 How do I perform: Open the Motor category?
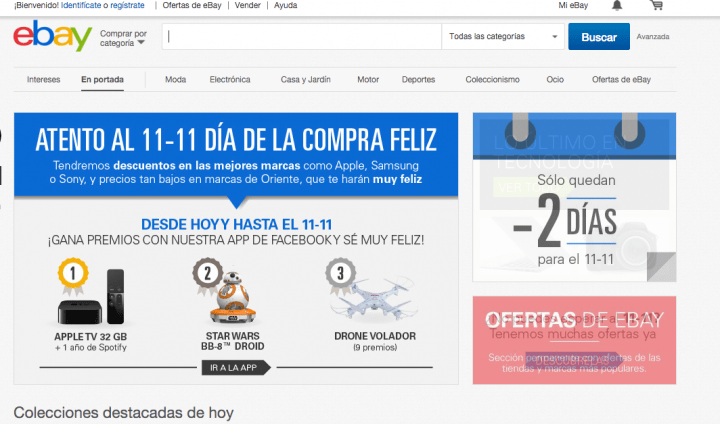368,79
